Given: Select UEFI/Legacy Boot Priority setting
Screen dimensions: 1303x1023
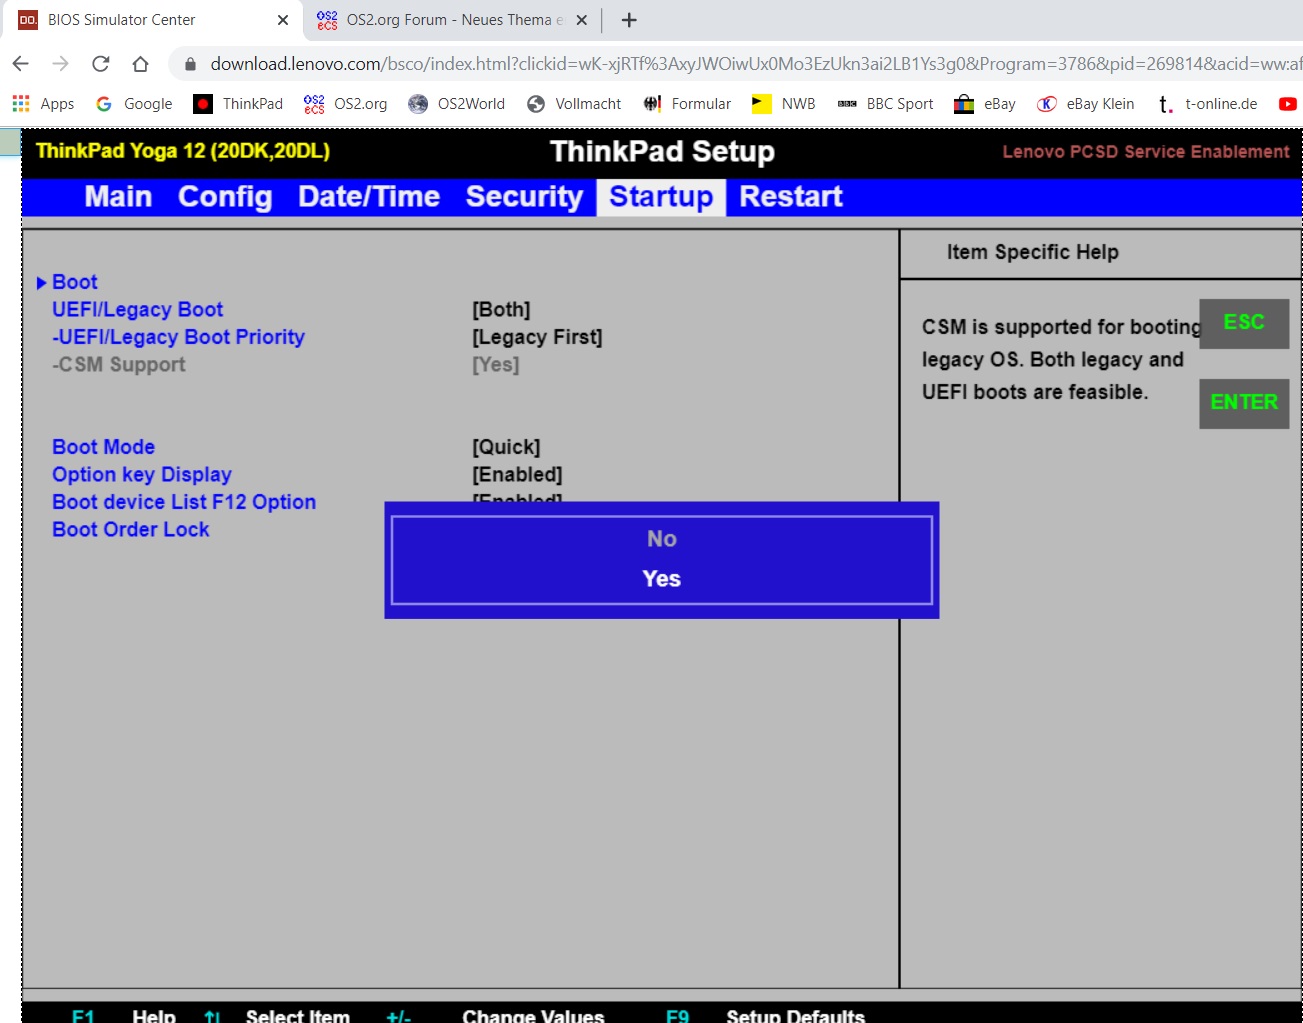Looking at the screenshot, I should (x=178, y=337).
